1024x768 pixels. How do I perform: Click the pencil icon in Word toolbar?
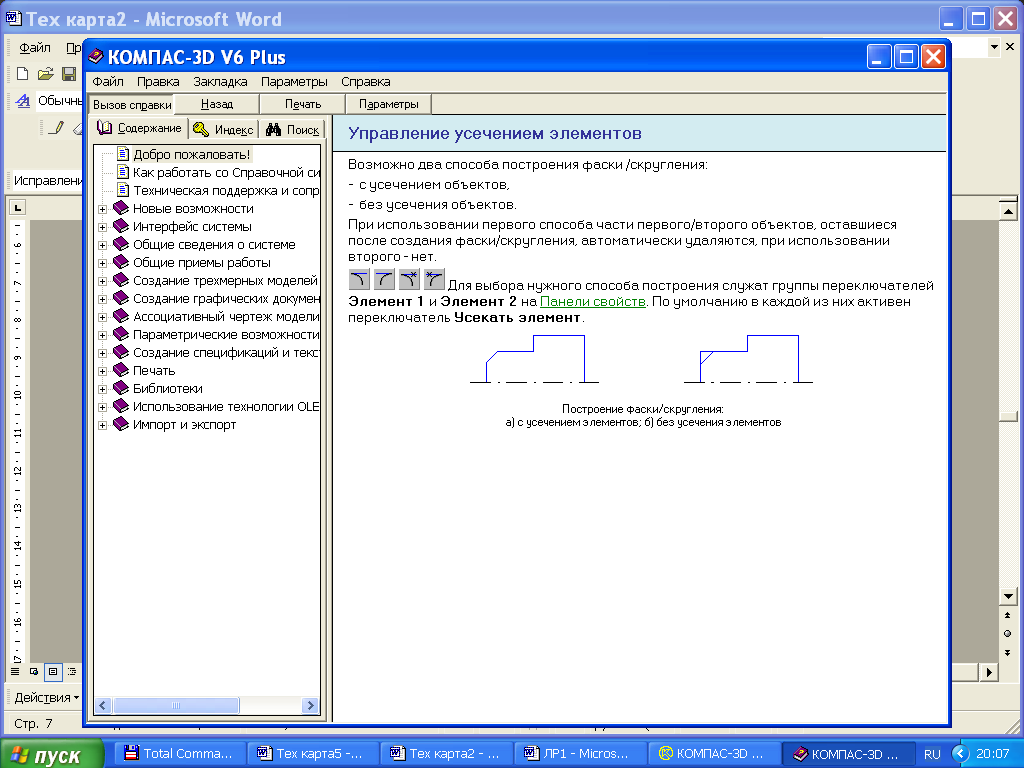coord(57,127)
